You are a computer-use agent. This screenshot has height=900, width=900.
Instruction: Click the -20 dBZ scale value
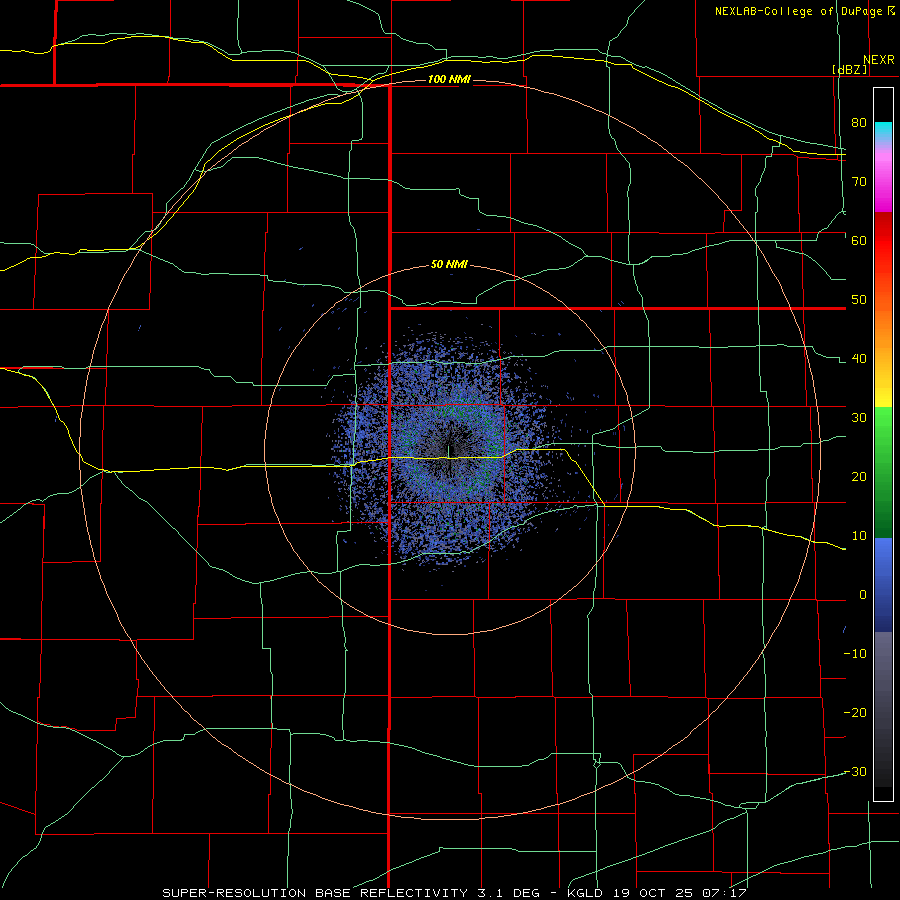[855, 713]
